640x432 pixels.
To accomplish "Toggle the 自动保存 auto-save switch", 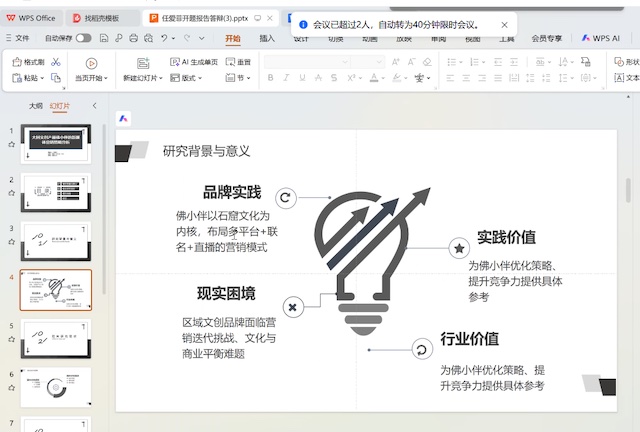I will coord(83,38).
